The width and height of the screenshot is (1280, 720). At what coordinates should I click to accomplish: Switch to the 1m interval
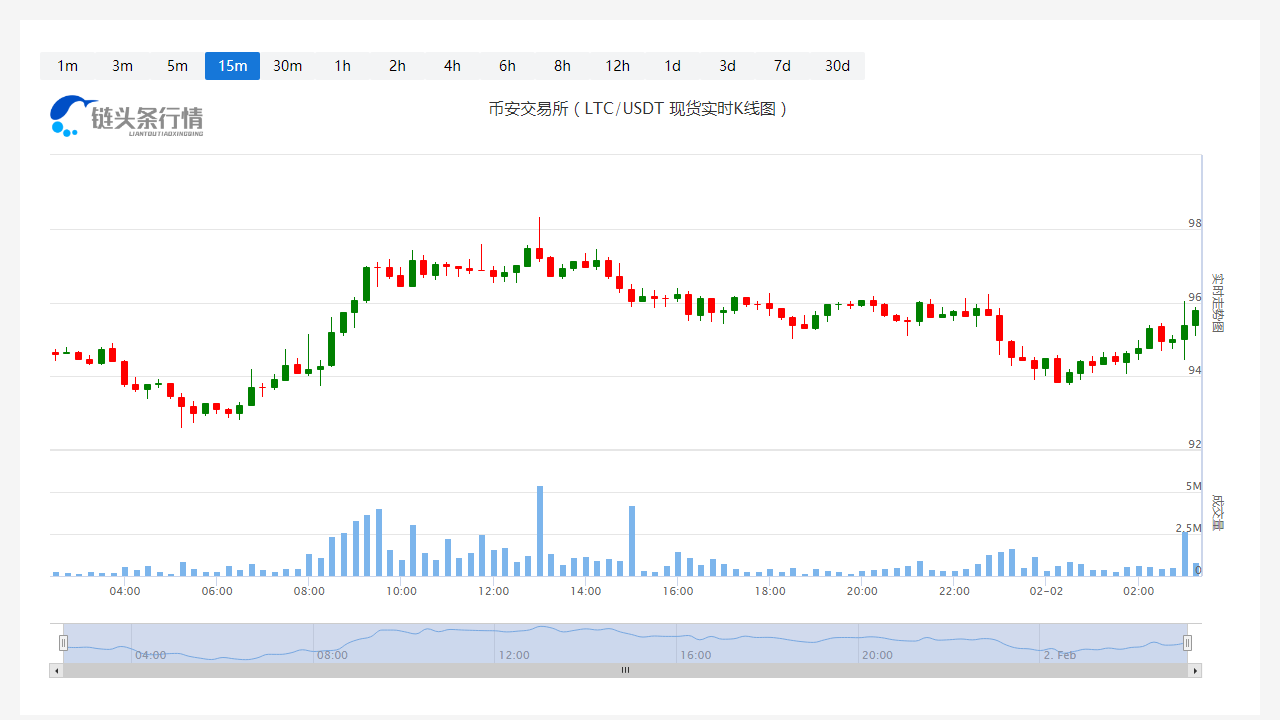click(67, 66)
